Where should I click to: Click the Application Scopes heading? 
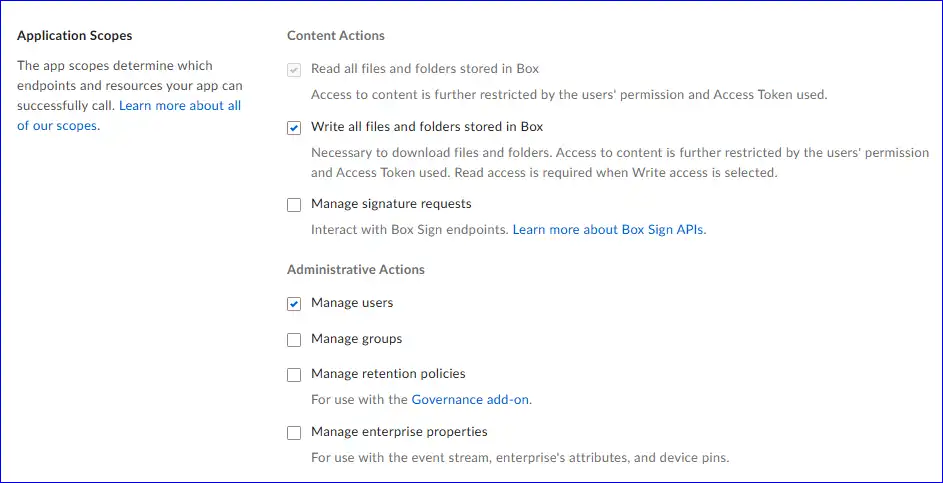[x=74, y=36]
